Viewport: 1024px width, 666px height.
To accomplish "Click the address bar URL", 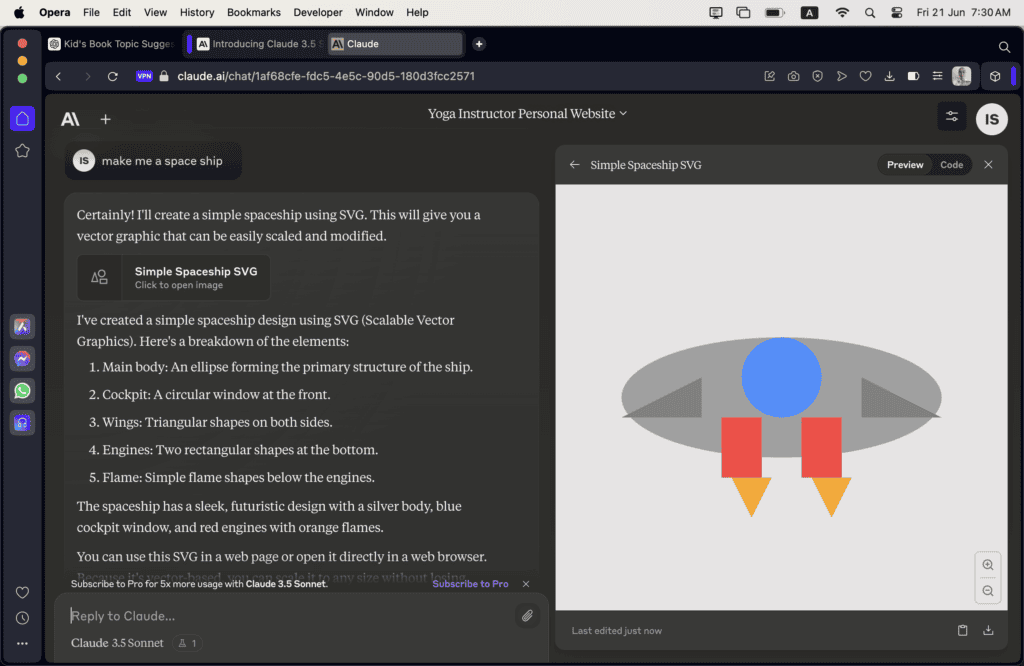I will [x=326, y=76].
